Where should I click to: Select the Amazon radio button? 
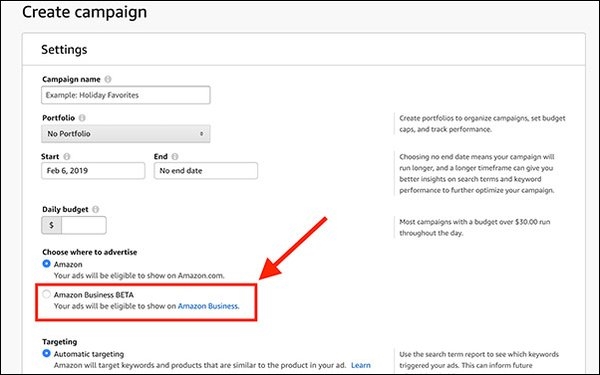point(46,264)
